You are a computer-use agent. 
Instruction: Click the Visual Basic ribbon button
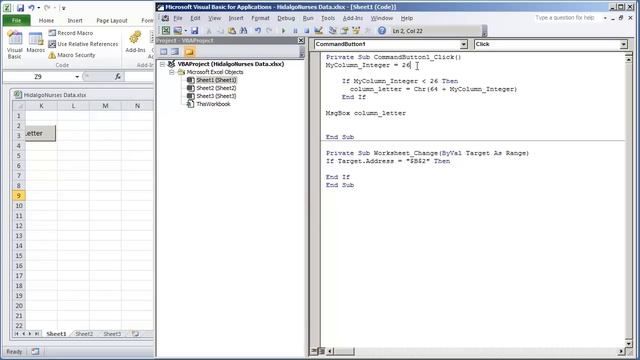click(x=15, y=45)
